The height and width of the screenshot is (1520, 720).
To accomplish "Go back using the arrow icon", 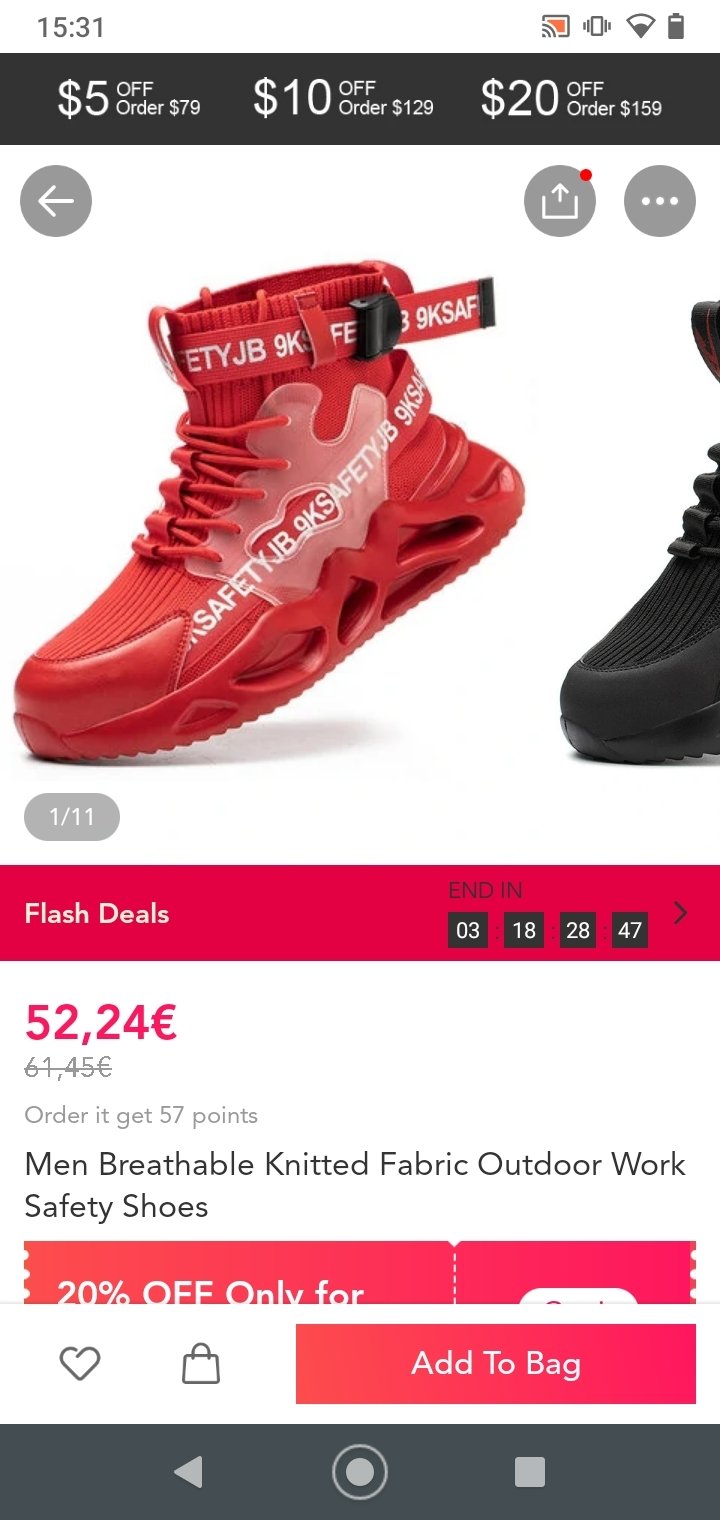I will pos(56,201).
